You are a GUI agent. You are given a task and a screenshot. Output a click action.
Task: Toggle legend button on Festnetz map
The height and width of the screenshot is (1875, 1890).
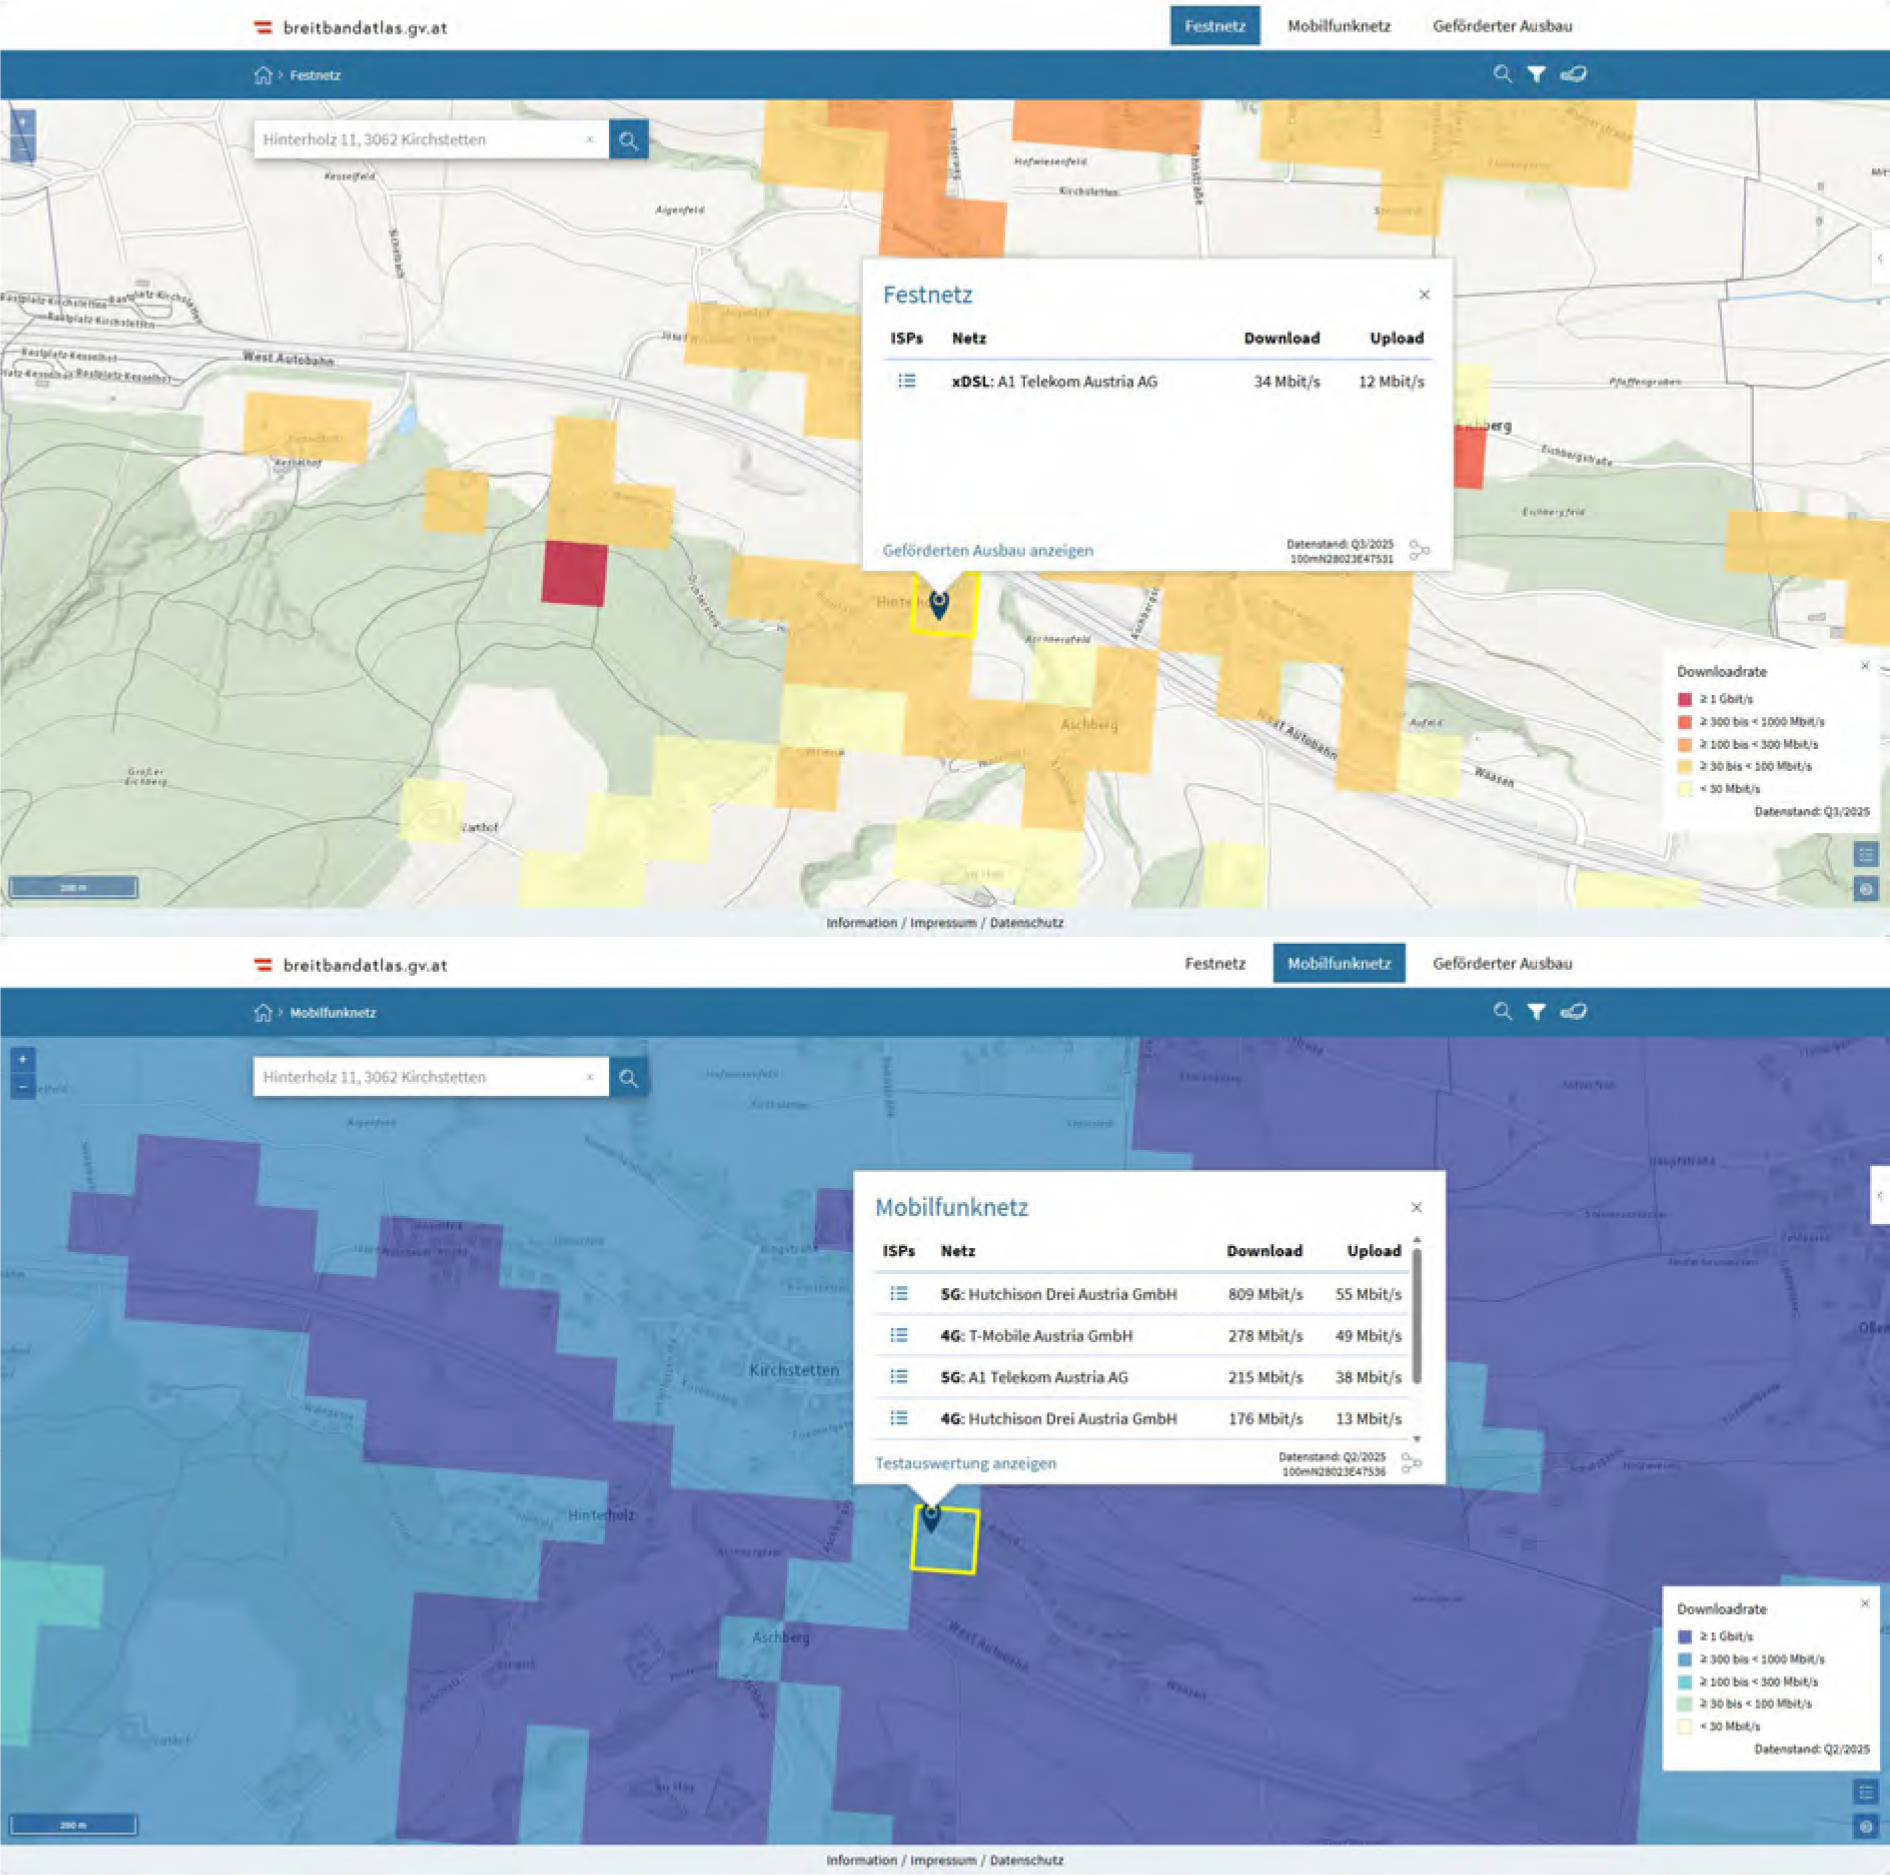coord(1866,855)
